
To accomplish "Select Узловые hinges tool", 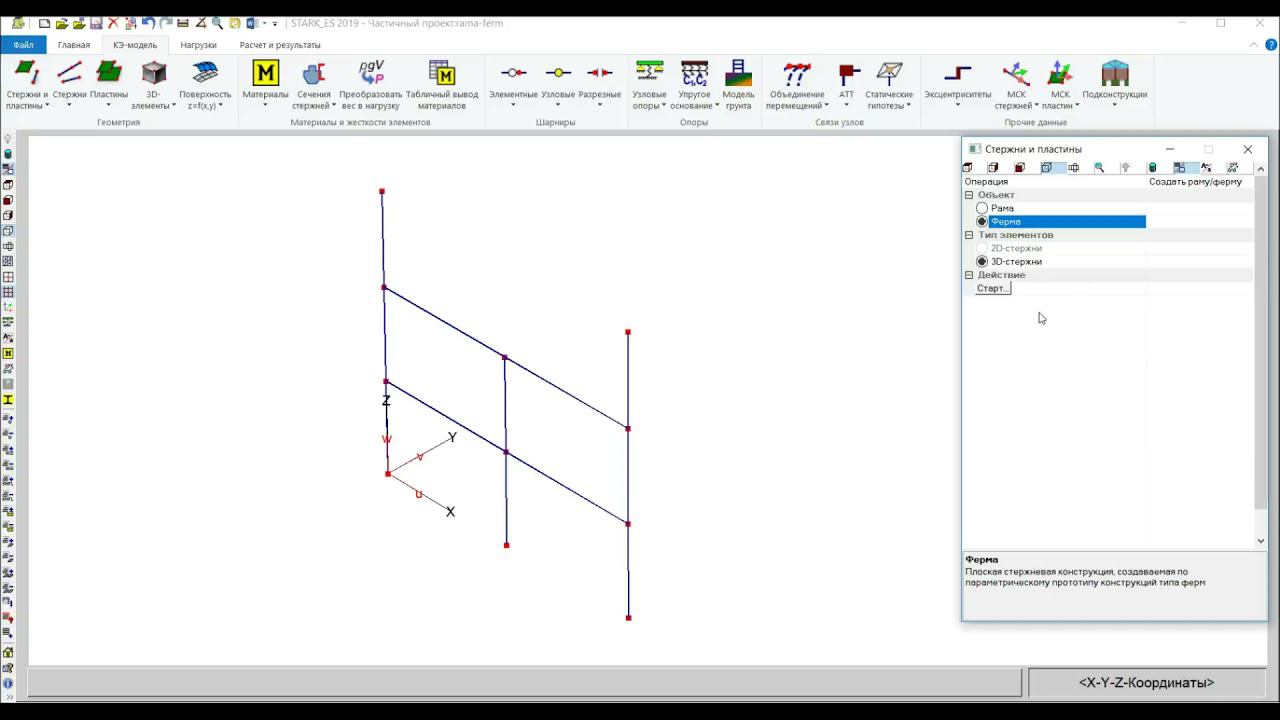I will (558, 85).
